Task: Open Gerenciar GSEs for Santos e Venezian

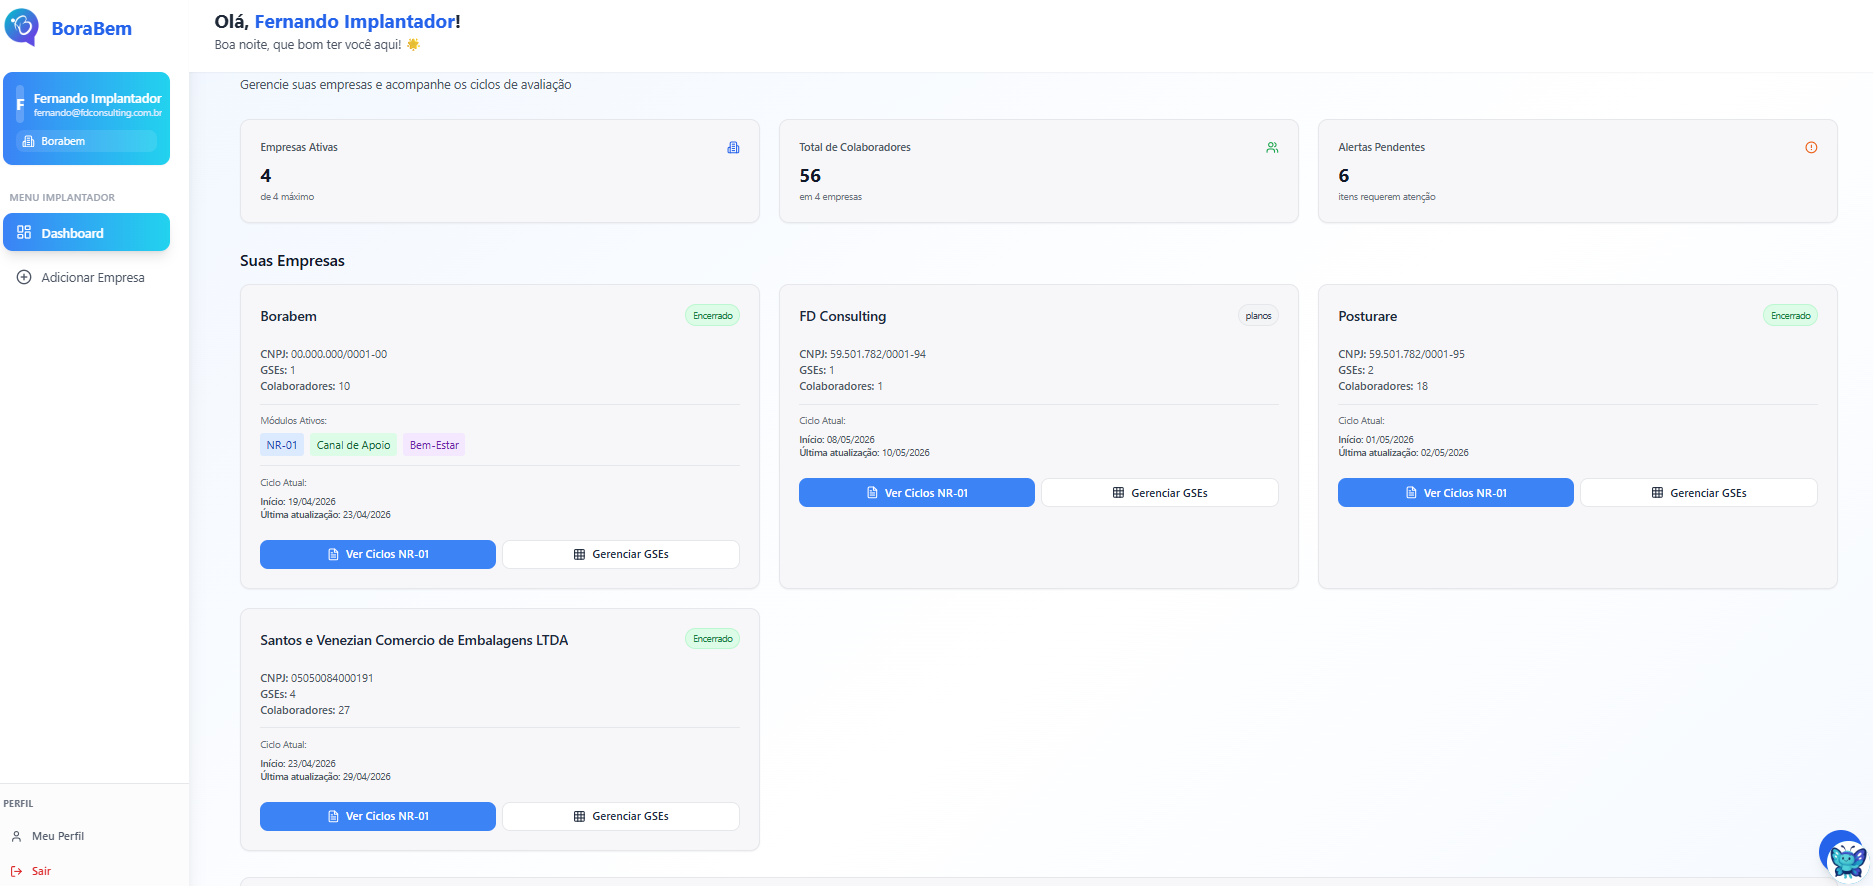Action: (x=621, y=816)
